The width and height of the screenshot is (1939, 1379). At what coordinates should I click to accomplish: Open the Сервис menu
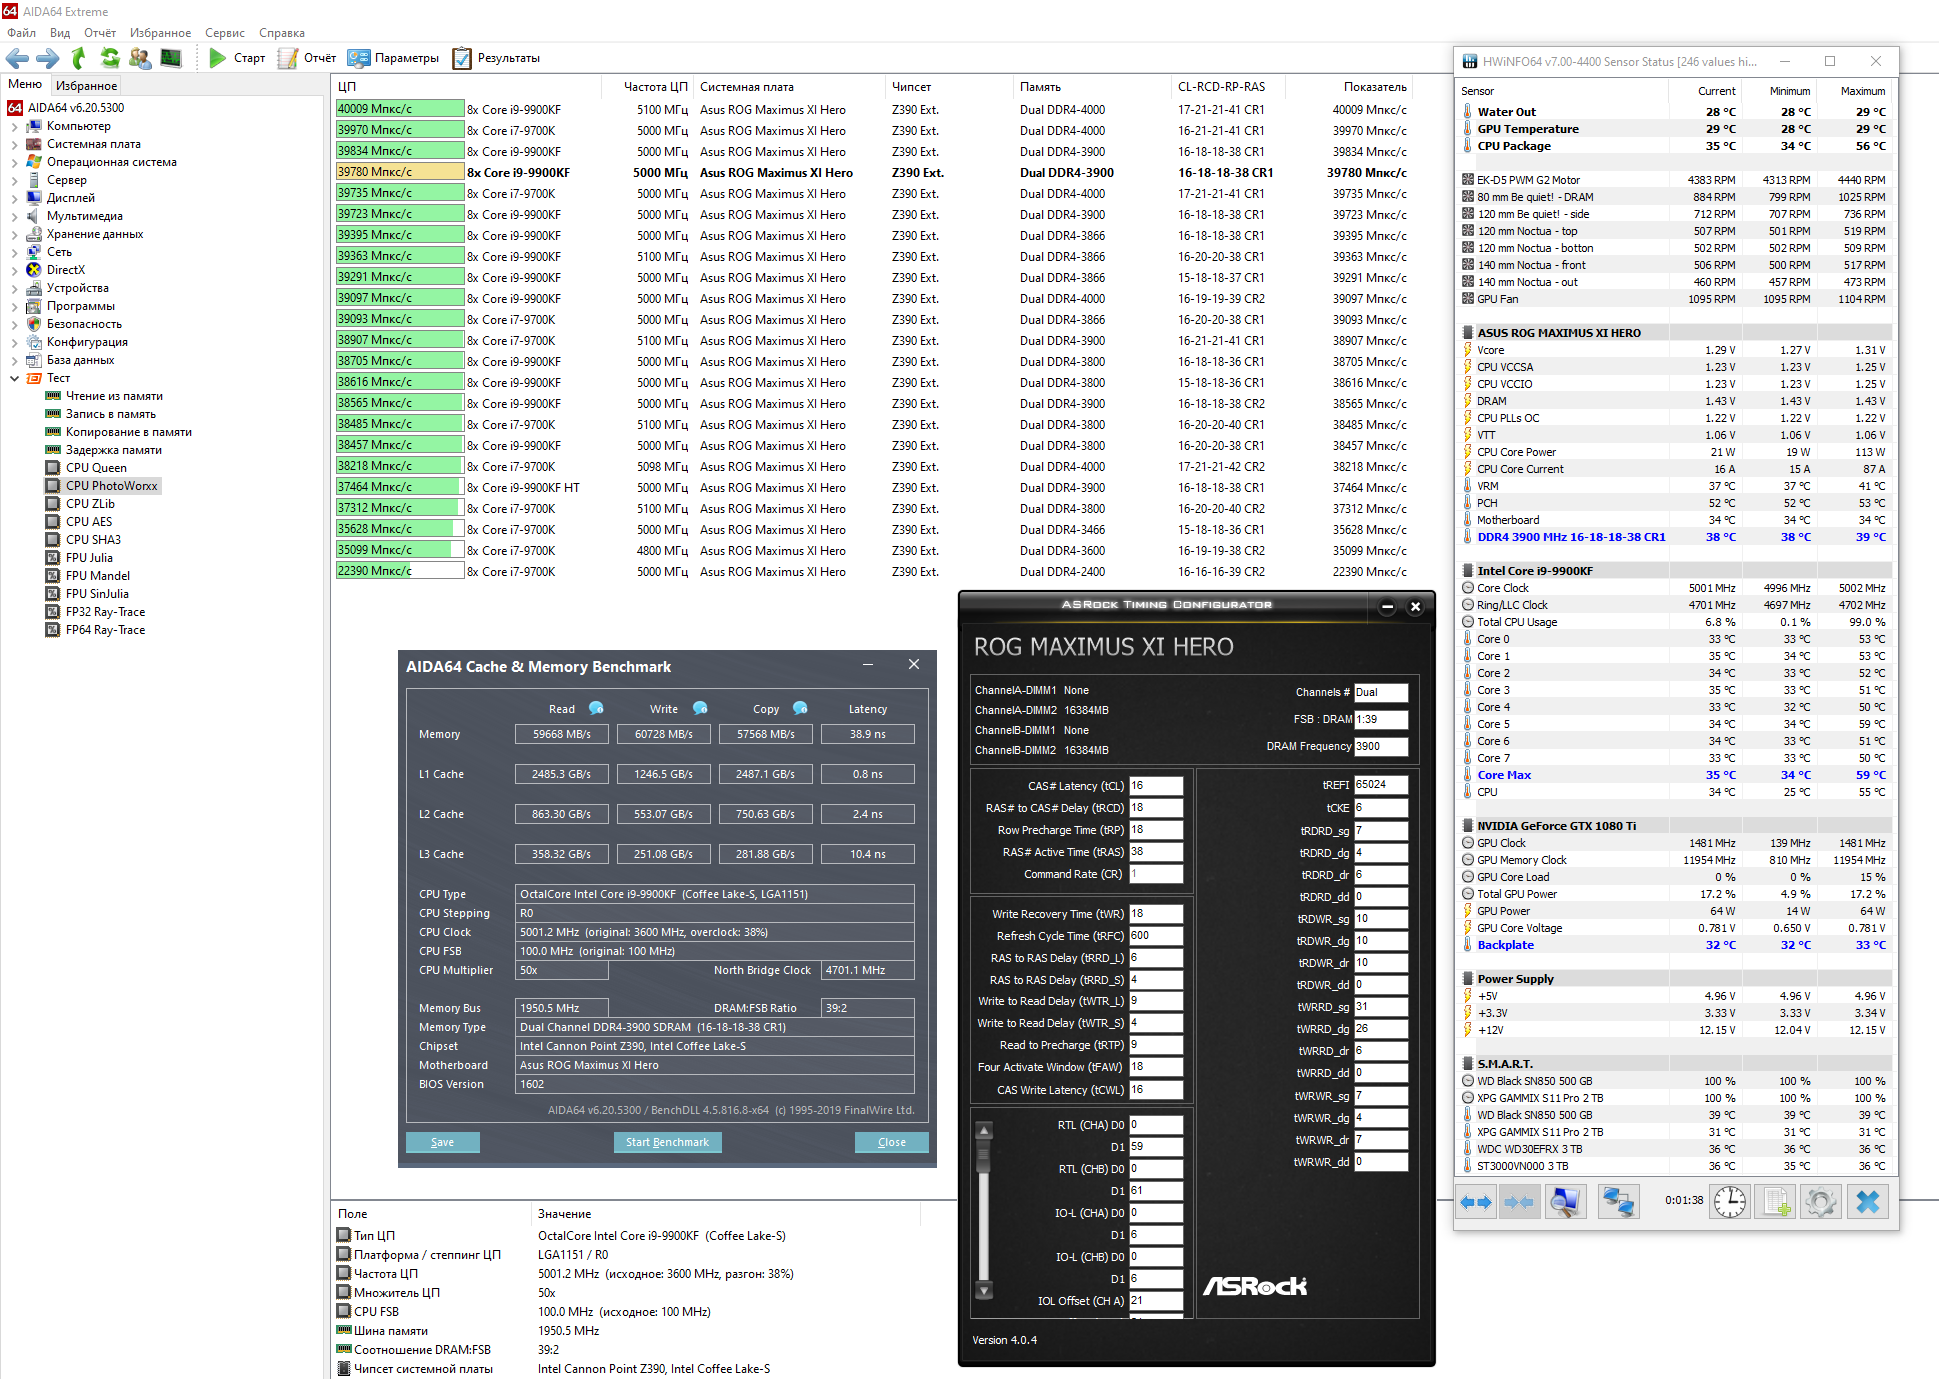(224, 33)
